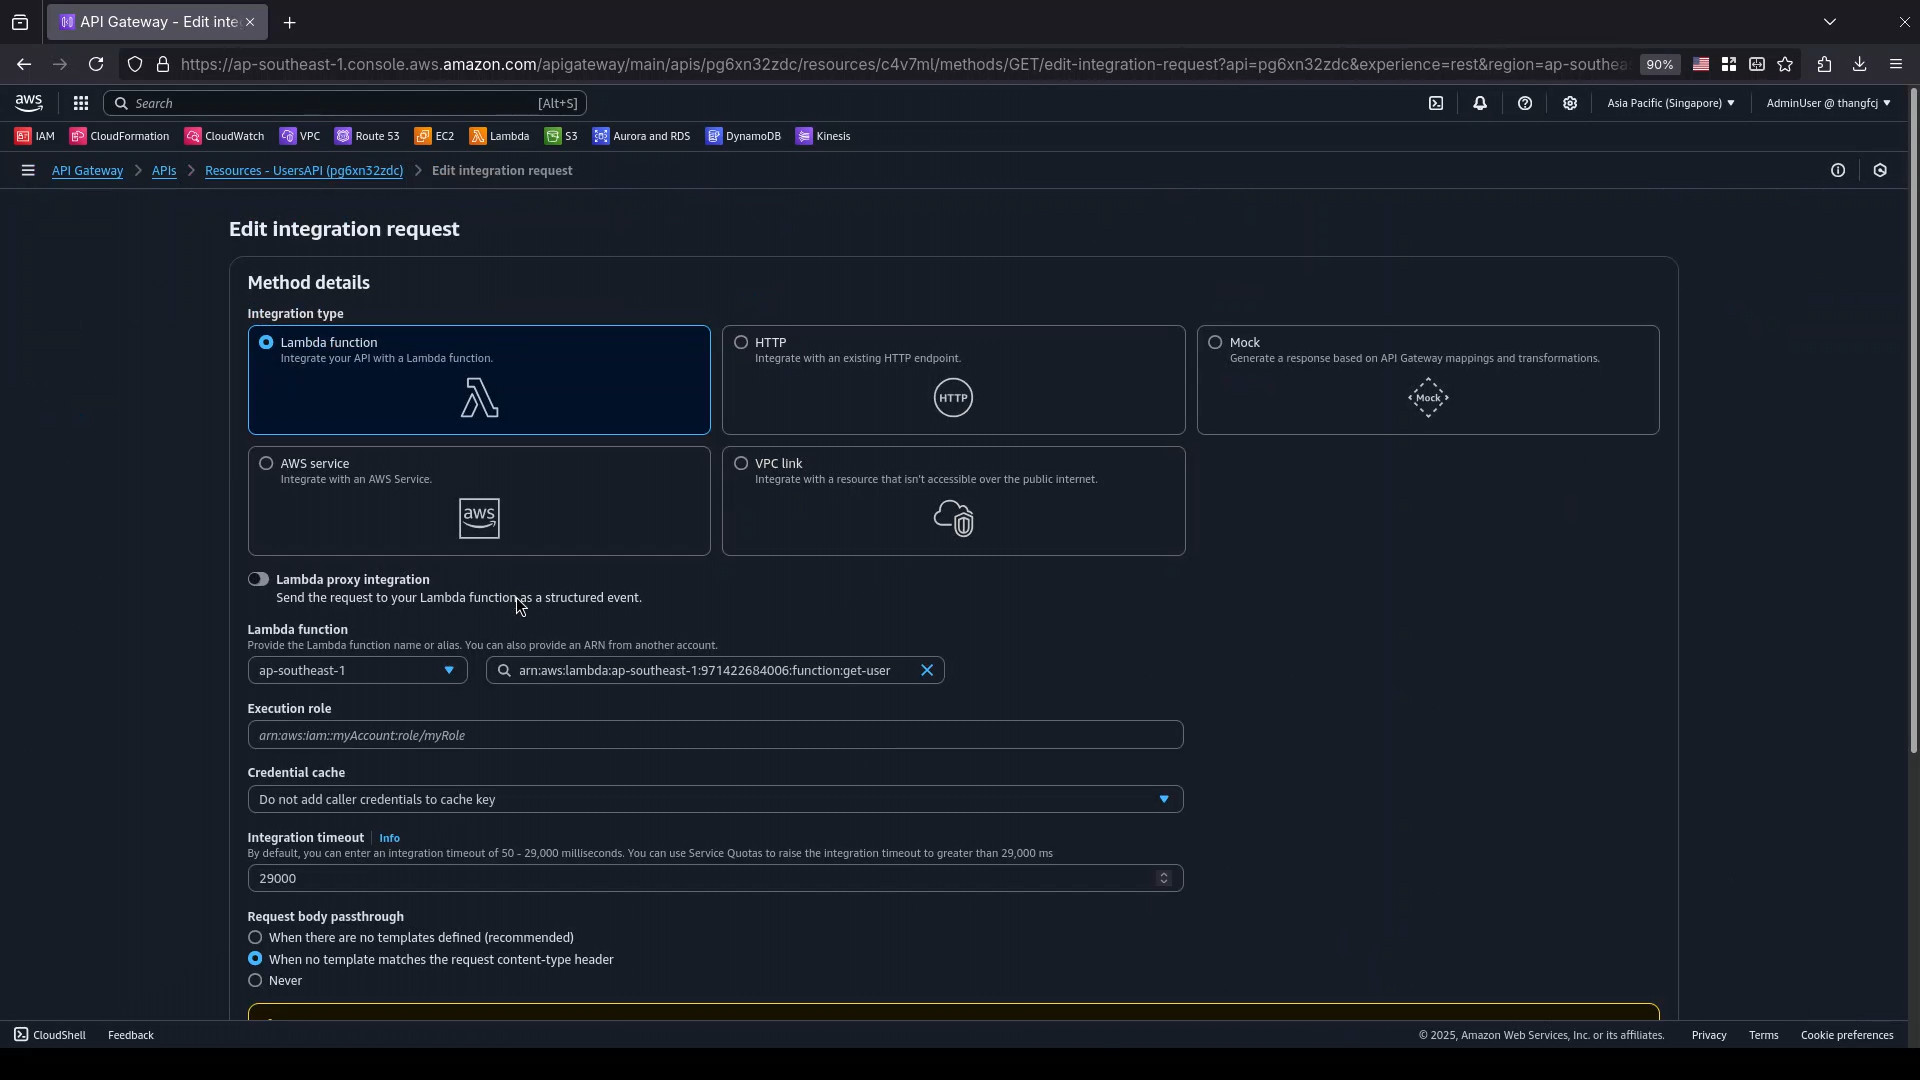Select HTTP integration type
The height and width of the screenshot is (1080, 1920).
coord(953,380)
